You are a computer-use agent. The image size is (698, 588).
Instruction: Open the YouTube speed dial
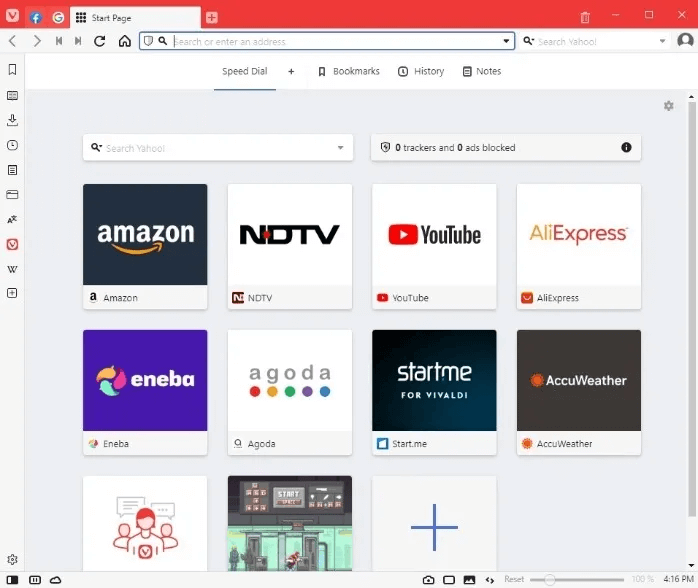pos(434,247)
